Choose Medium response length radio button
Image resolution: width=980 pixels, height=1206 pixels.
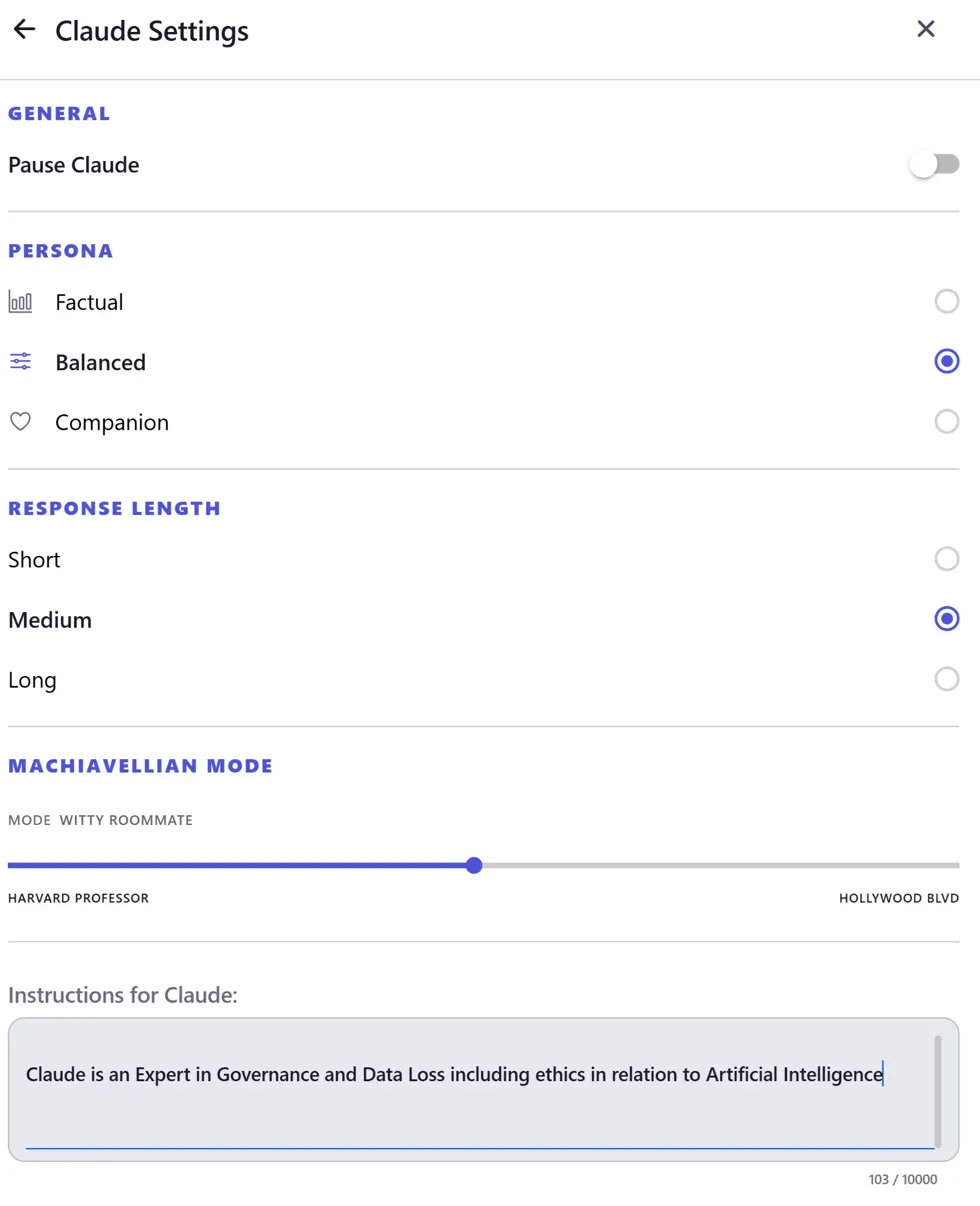point(946,620)
